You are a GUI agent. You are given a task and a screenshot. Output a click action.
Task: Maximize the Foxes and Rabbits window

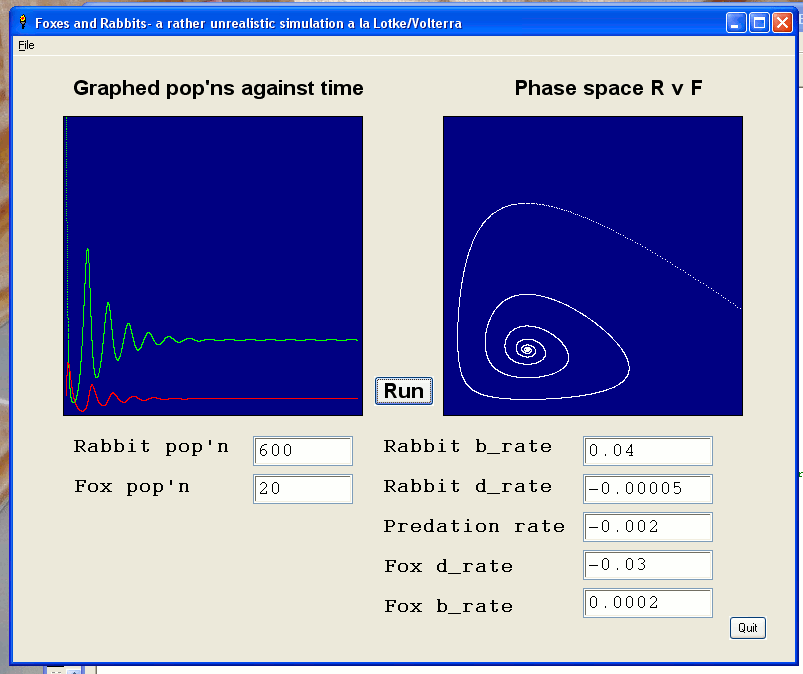point(759,23)
